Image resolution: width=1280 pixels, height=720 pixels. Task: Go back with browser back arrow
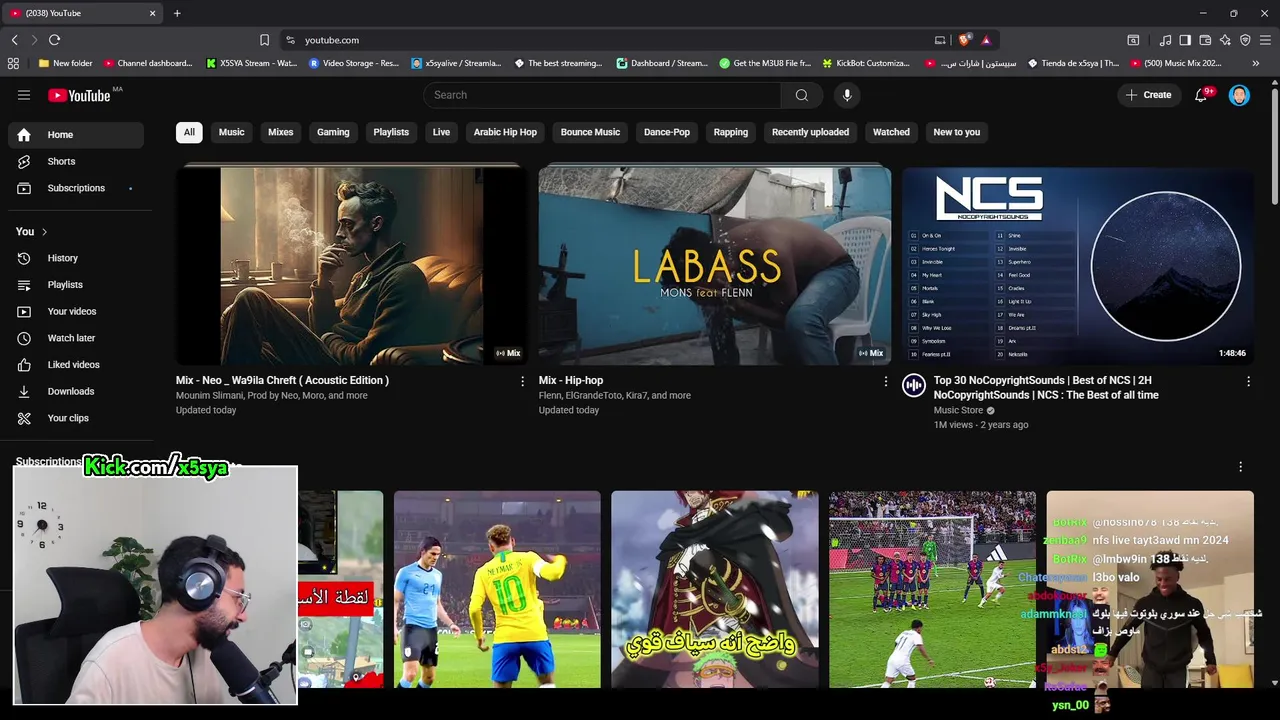pos(14,40)
